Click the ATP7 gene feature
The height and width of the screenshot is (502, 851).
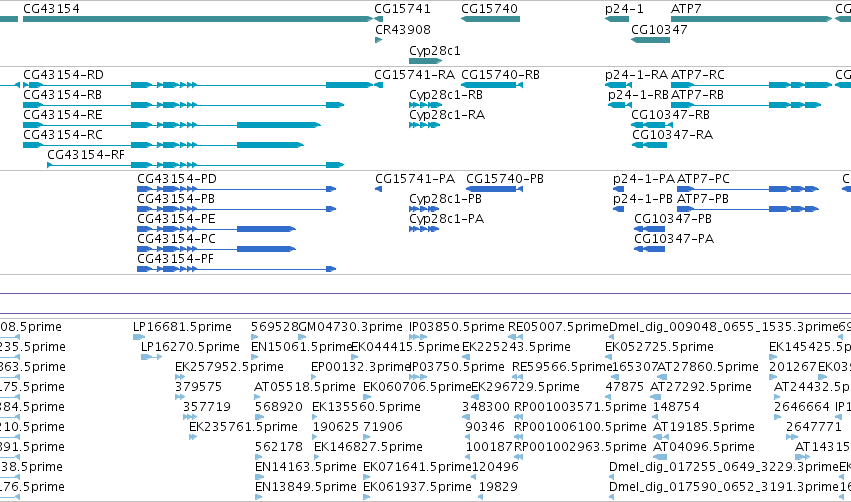click(x=752, y=19)
